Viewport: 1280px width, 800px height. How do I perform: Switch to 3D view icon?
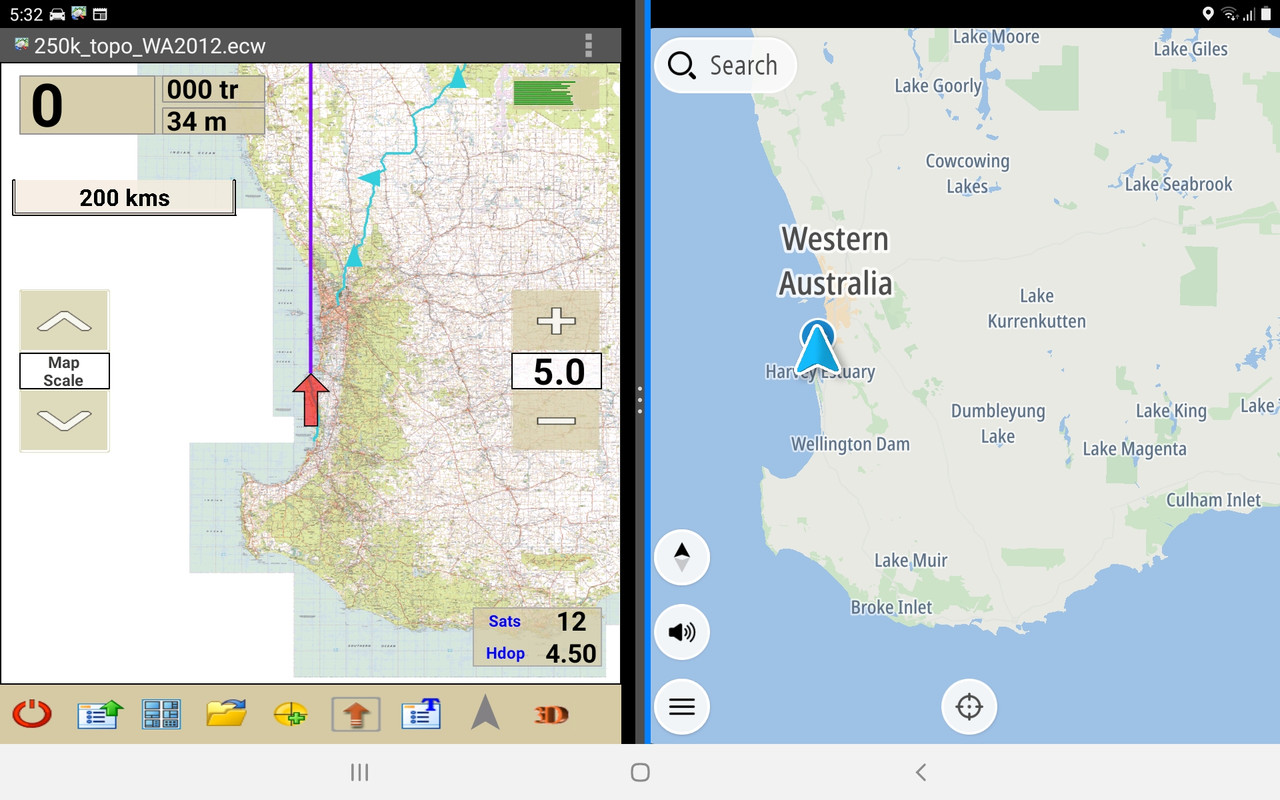coord(551,714)
